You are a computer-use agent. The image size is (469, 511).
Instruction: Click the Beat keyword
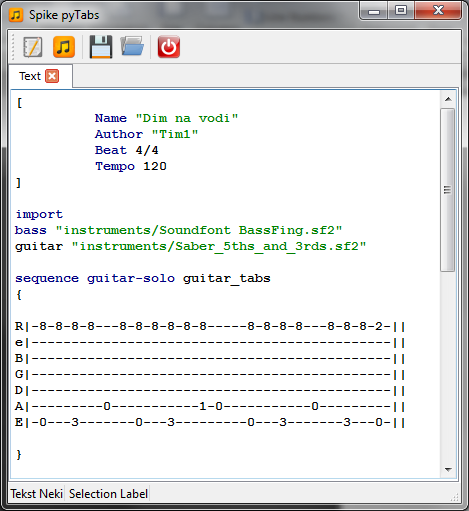(111, 150)
